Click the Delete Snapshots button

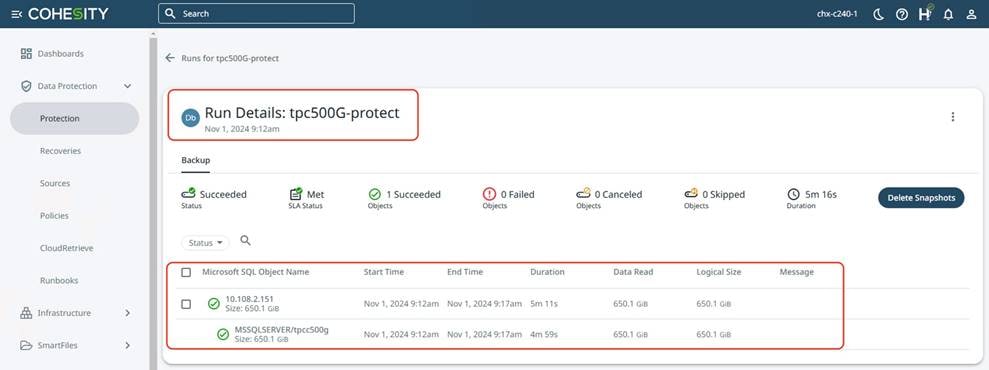coord(921,198)
